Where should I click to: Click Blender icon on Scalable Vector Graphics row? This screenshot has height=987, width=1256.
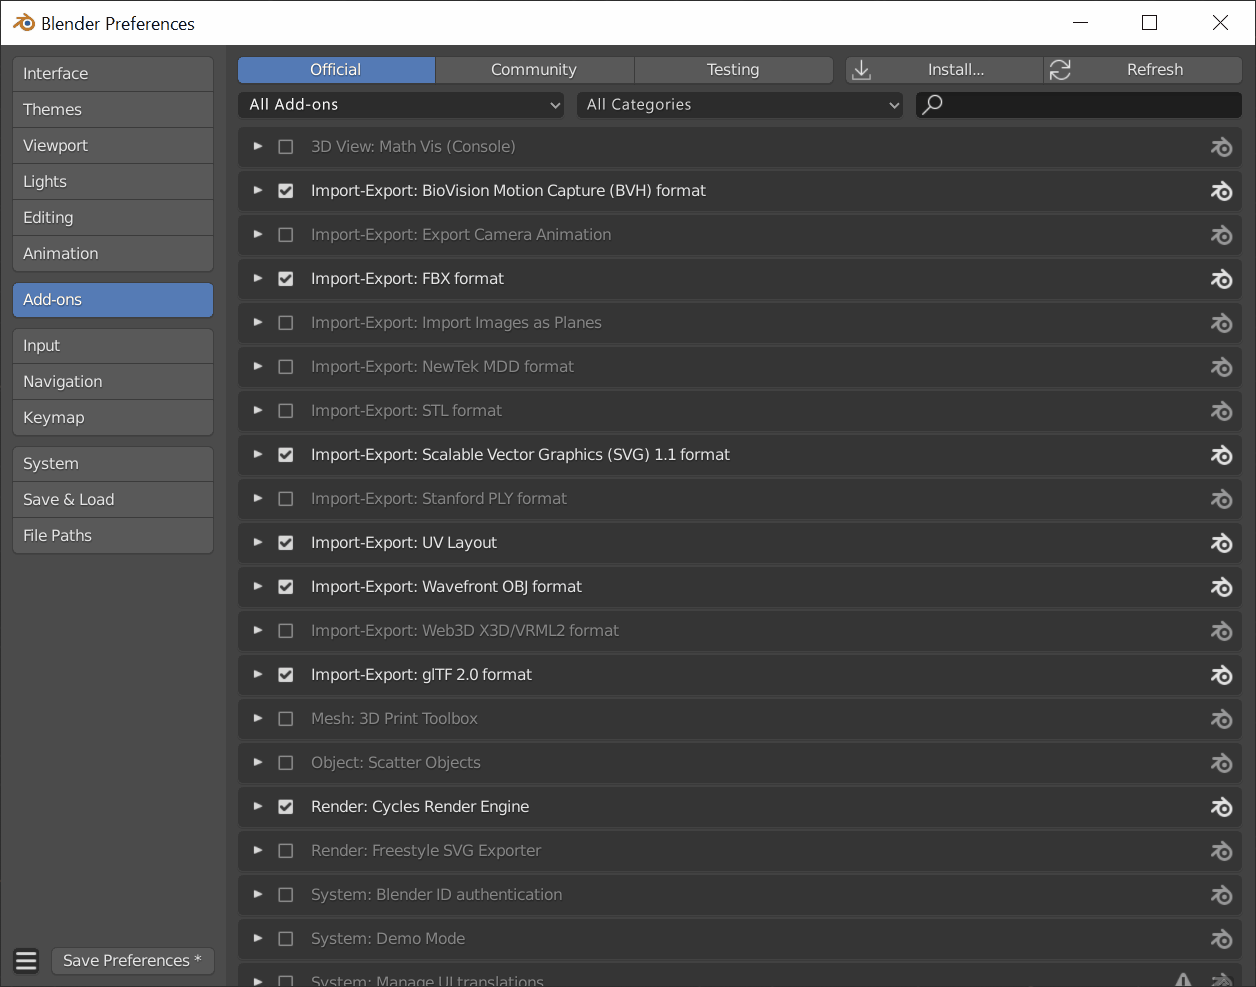pyautogui.click(x=1221, y=455)
